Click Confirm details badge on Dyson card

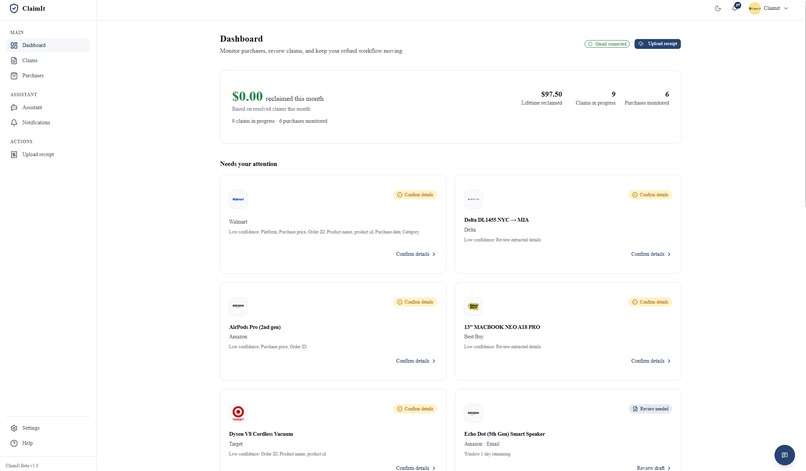click(415, 409)
